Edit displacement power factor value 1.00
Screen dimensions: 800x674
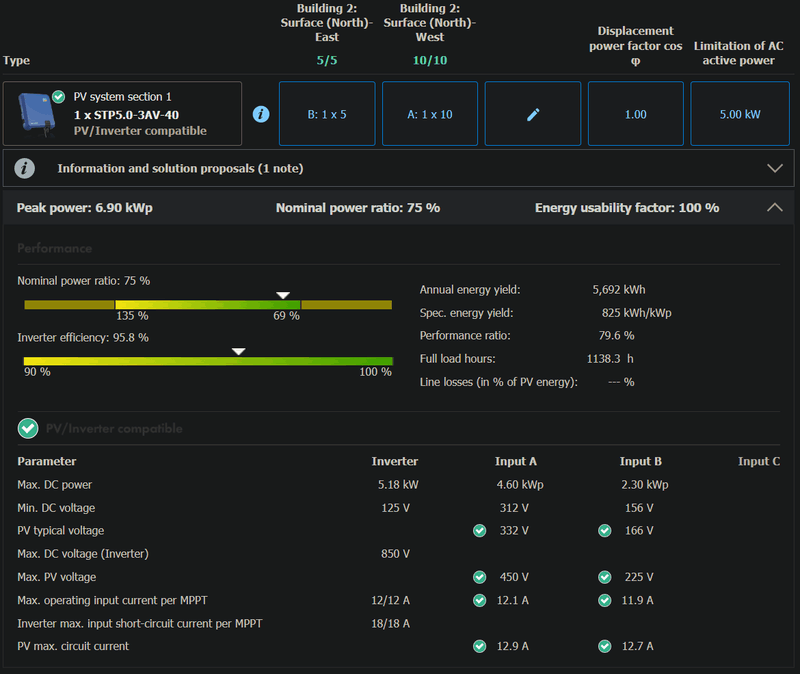[635, 114]
